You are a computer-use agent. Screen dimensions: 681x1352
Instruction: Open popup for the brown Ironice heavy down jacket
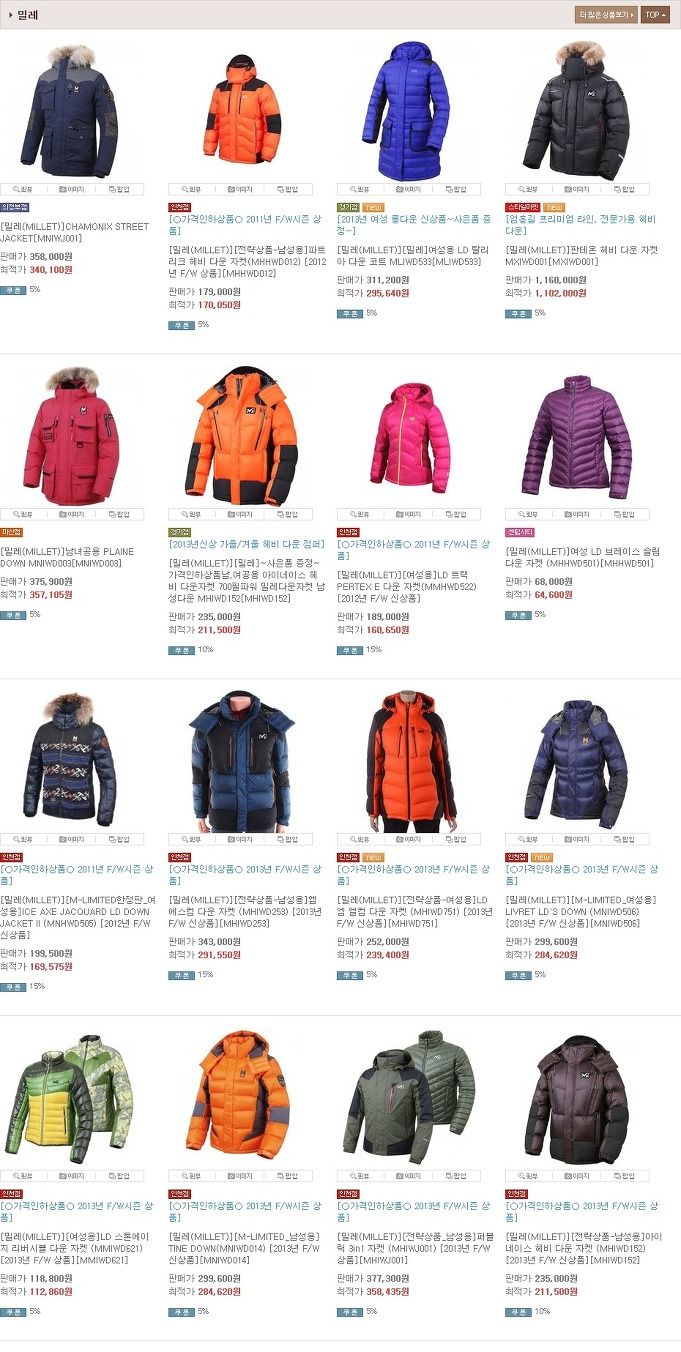tap(624, 1176)
